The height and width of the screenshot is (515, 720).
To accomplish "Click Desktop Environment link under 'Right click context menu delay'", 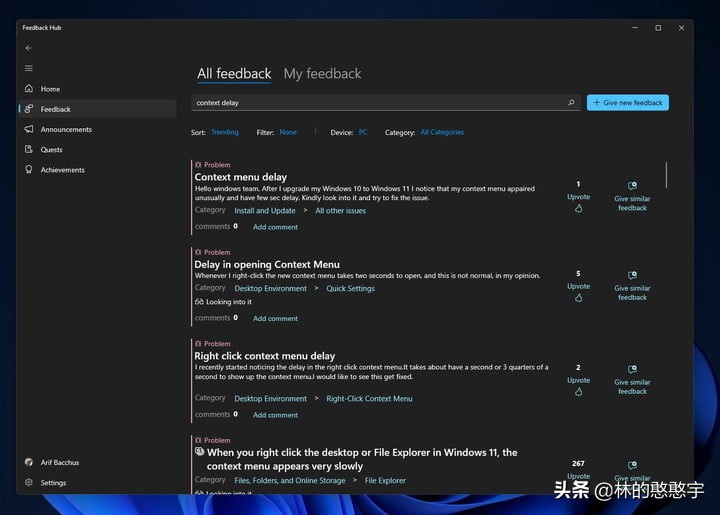I will [270, 398].
